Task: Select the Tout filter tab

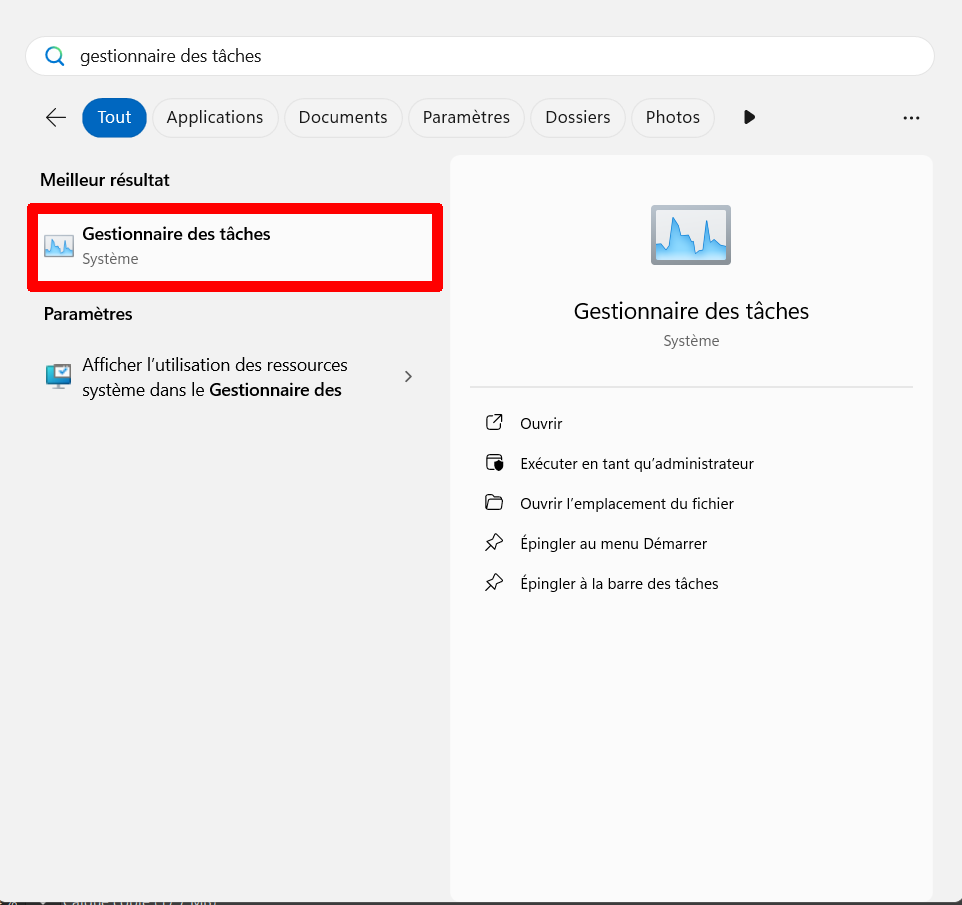Action: click(x=114, y=117)
